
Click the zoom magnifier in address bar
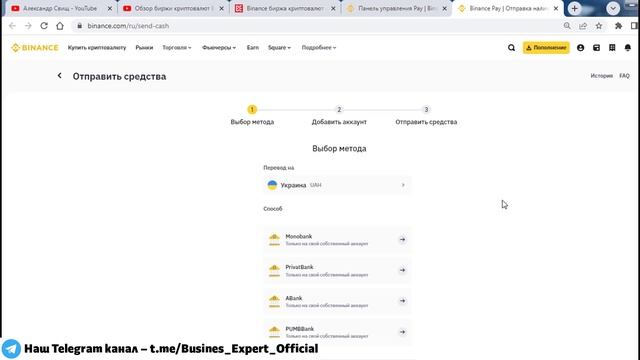coord(567,26)
